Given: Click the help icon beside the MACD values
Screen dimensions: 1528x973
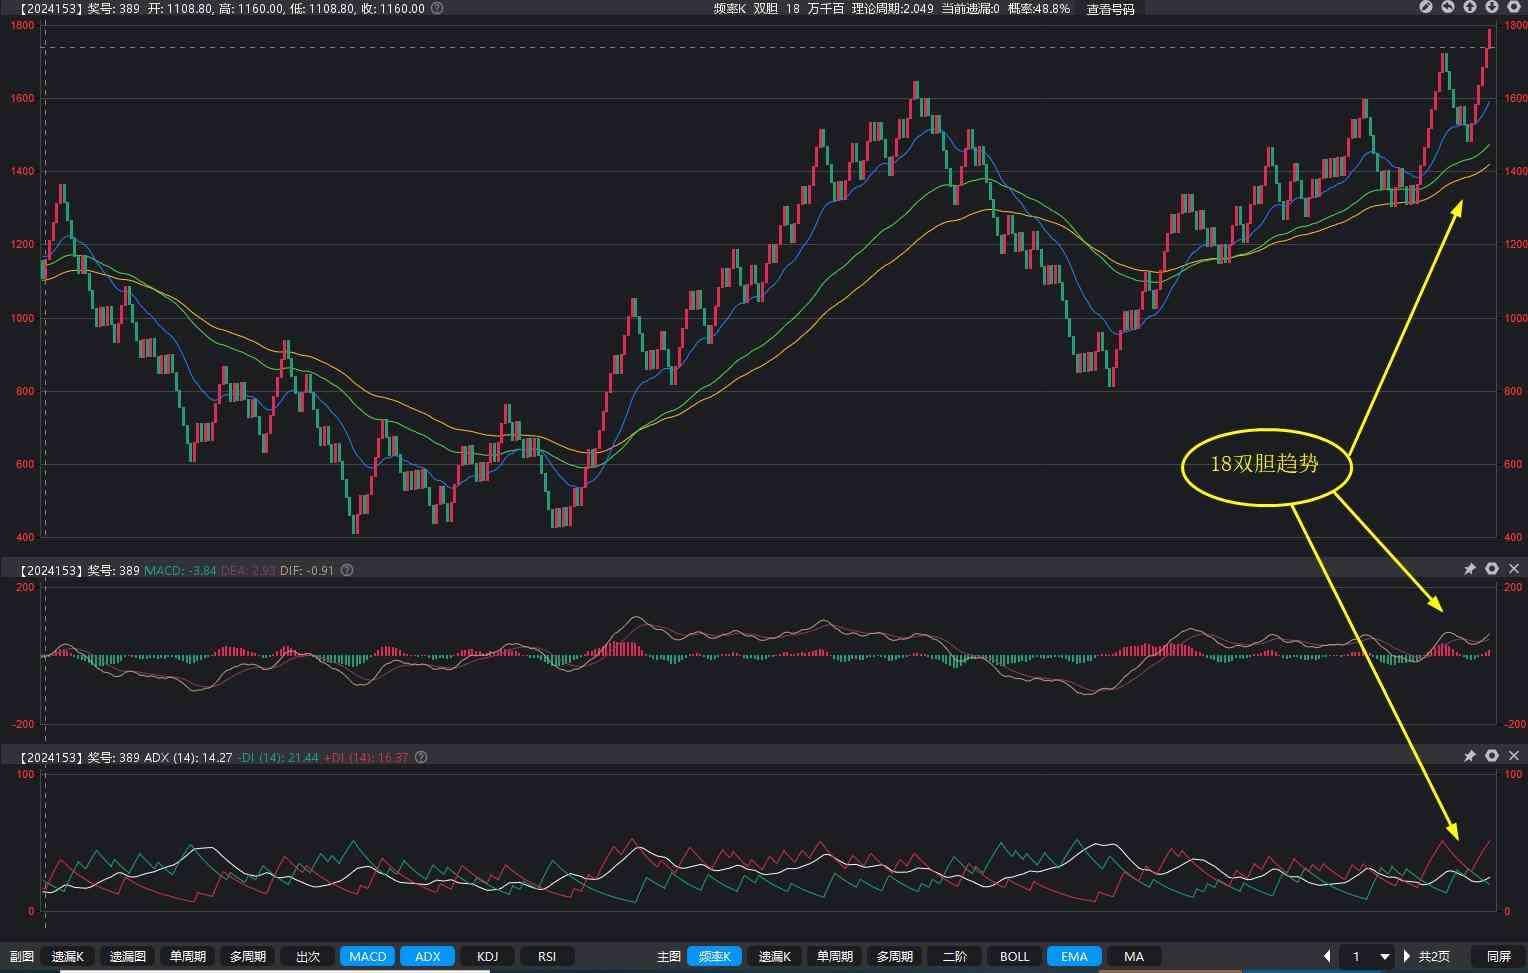Looking at the screenshot, I should point(347,570).
